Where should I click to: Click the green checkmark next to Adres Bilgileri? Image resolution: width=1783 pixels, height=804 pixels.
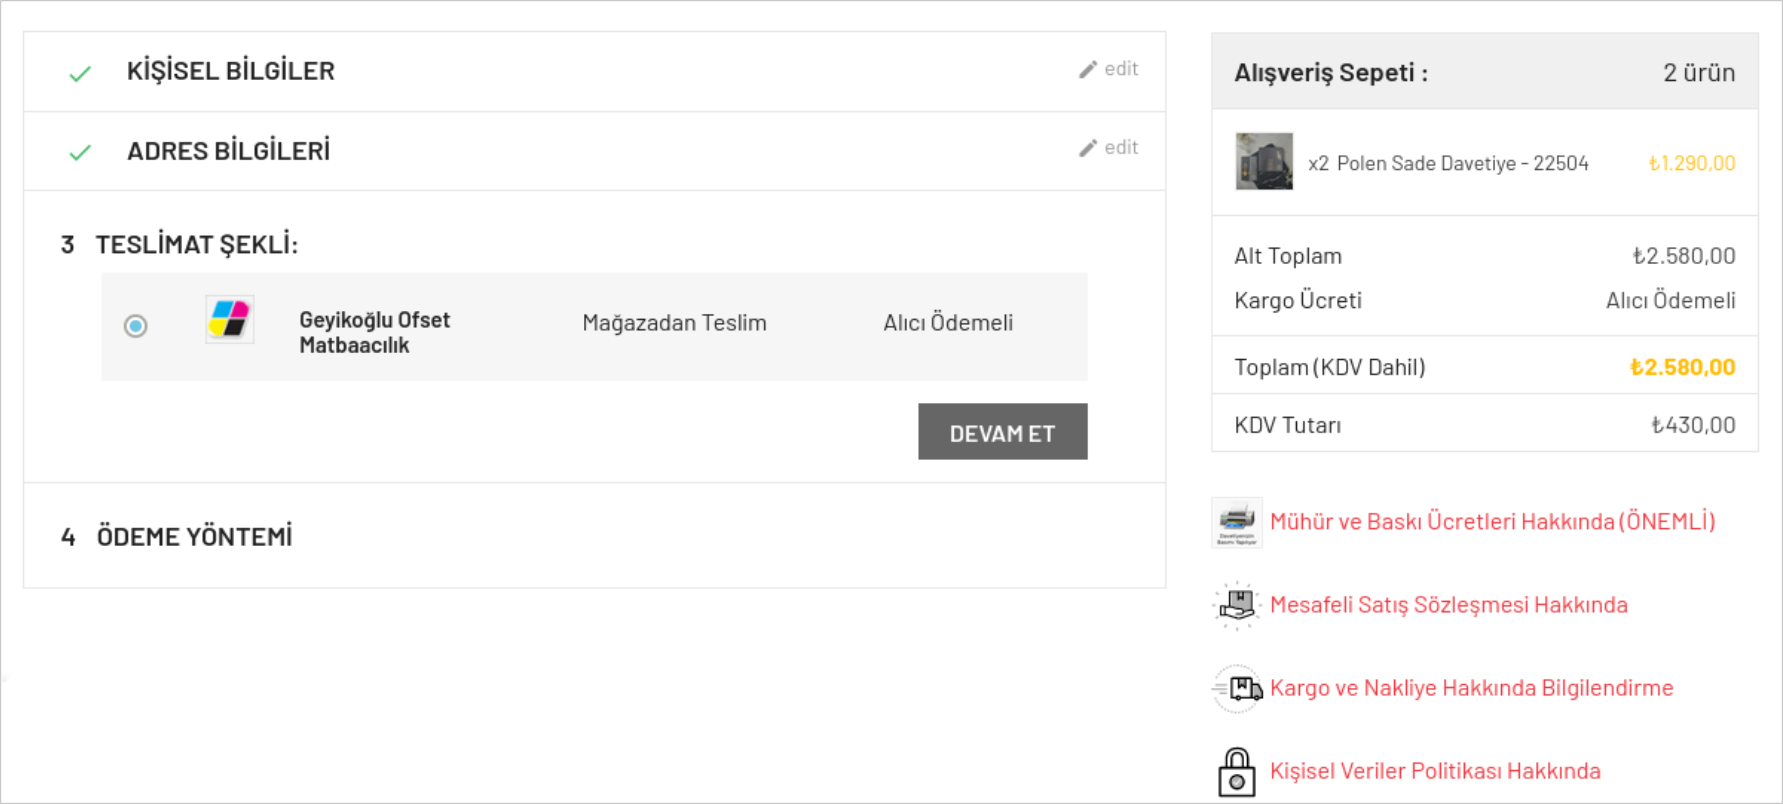point(80,152)
